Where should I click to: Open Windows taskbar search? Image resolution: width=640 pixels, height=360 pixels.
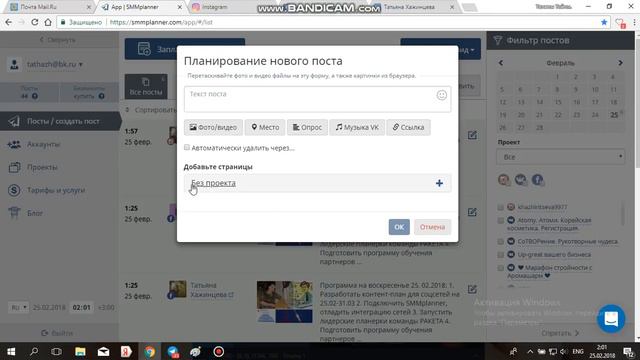pyautogui.click(x=34, y=351)
